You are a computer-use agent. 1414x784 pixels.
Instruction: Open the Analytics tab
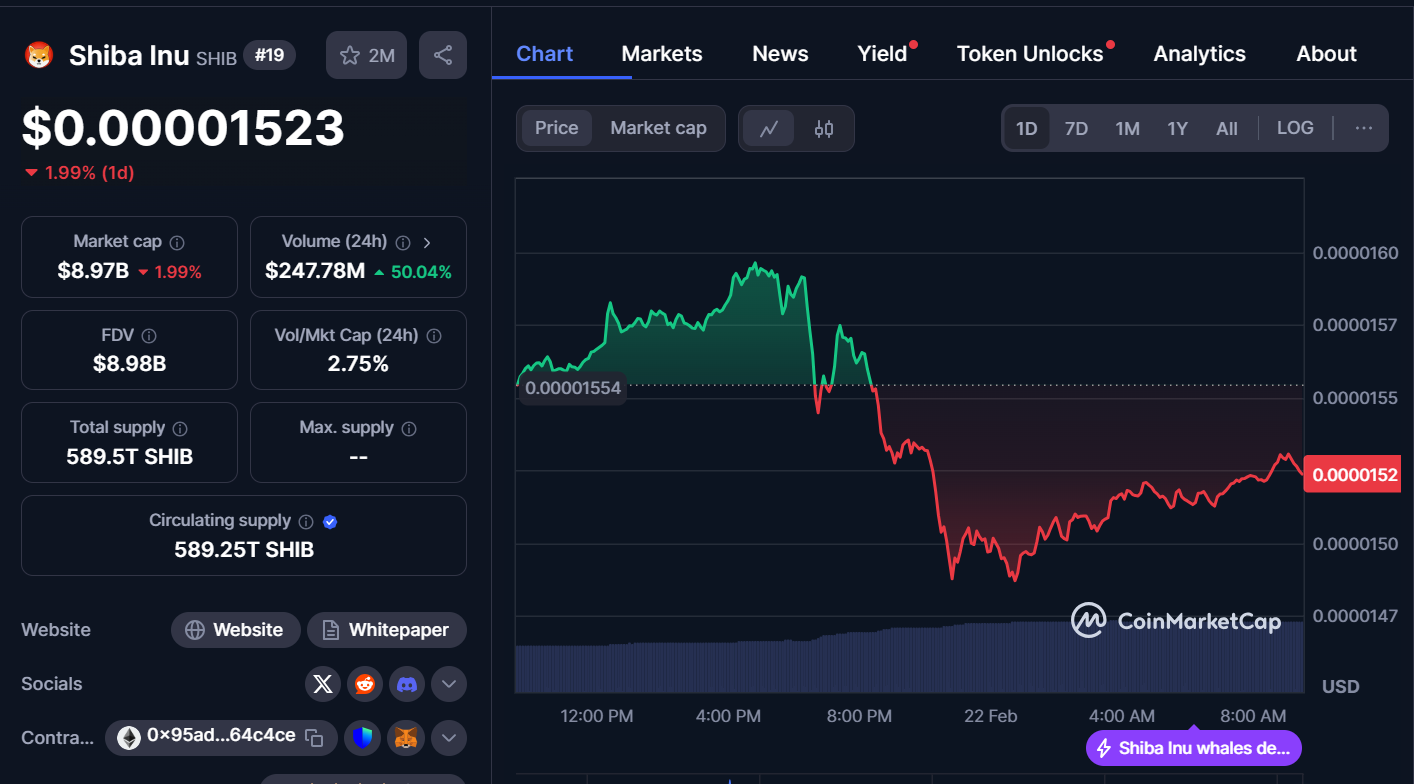click(x=1200, y=54)
